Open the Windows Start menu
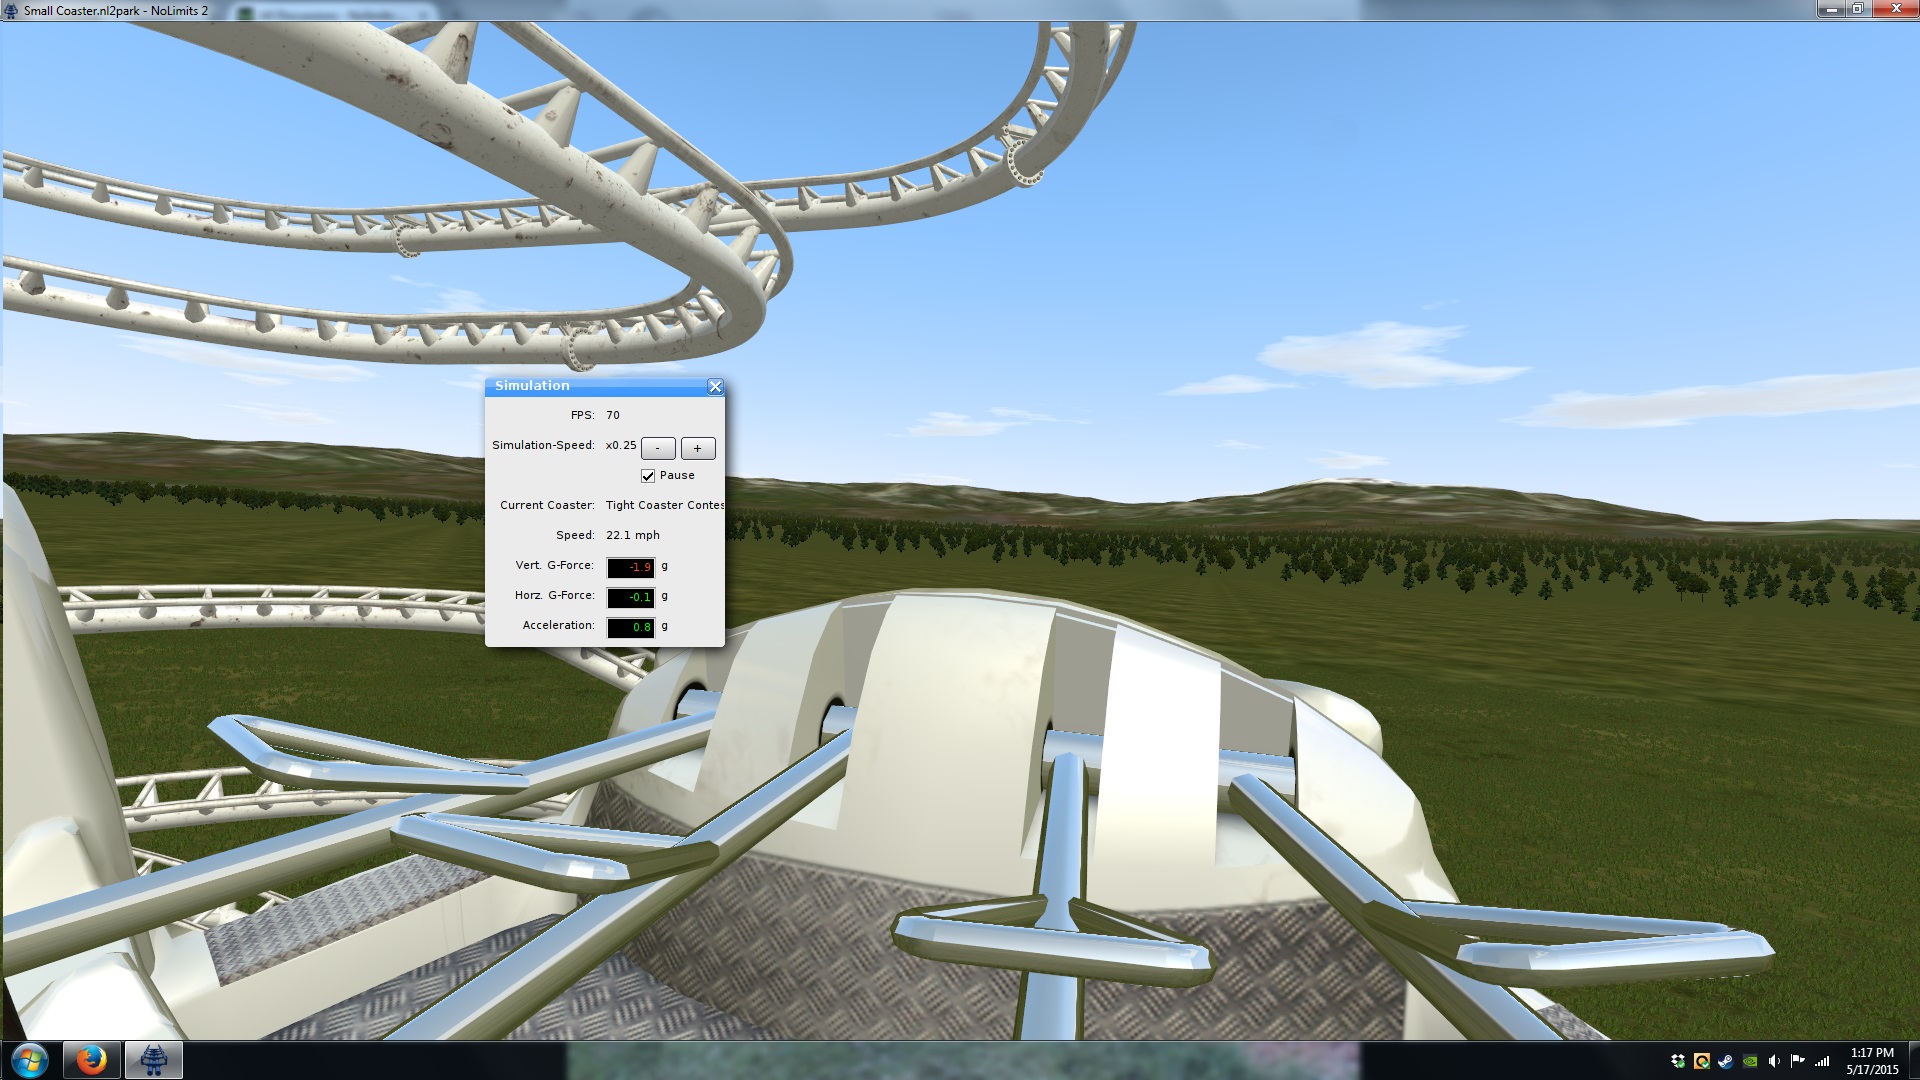The width and height of the screenshot is (1920, 1080). 29,1060
